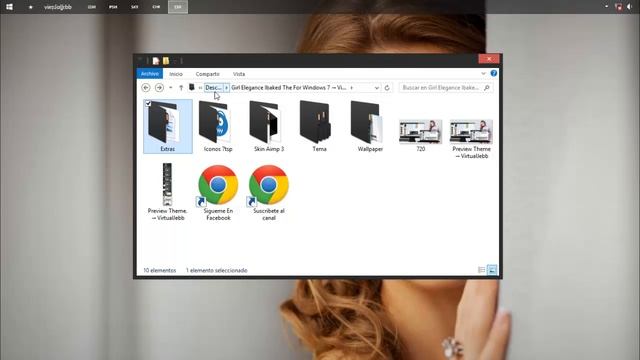
Task: Open the Skin Aimp 3 folder
Action: 269,126
